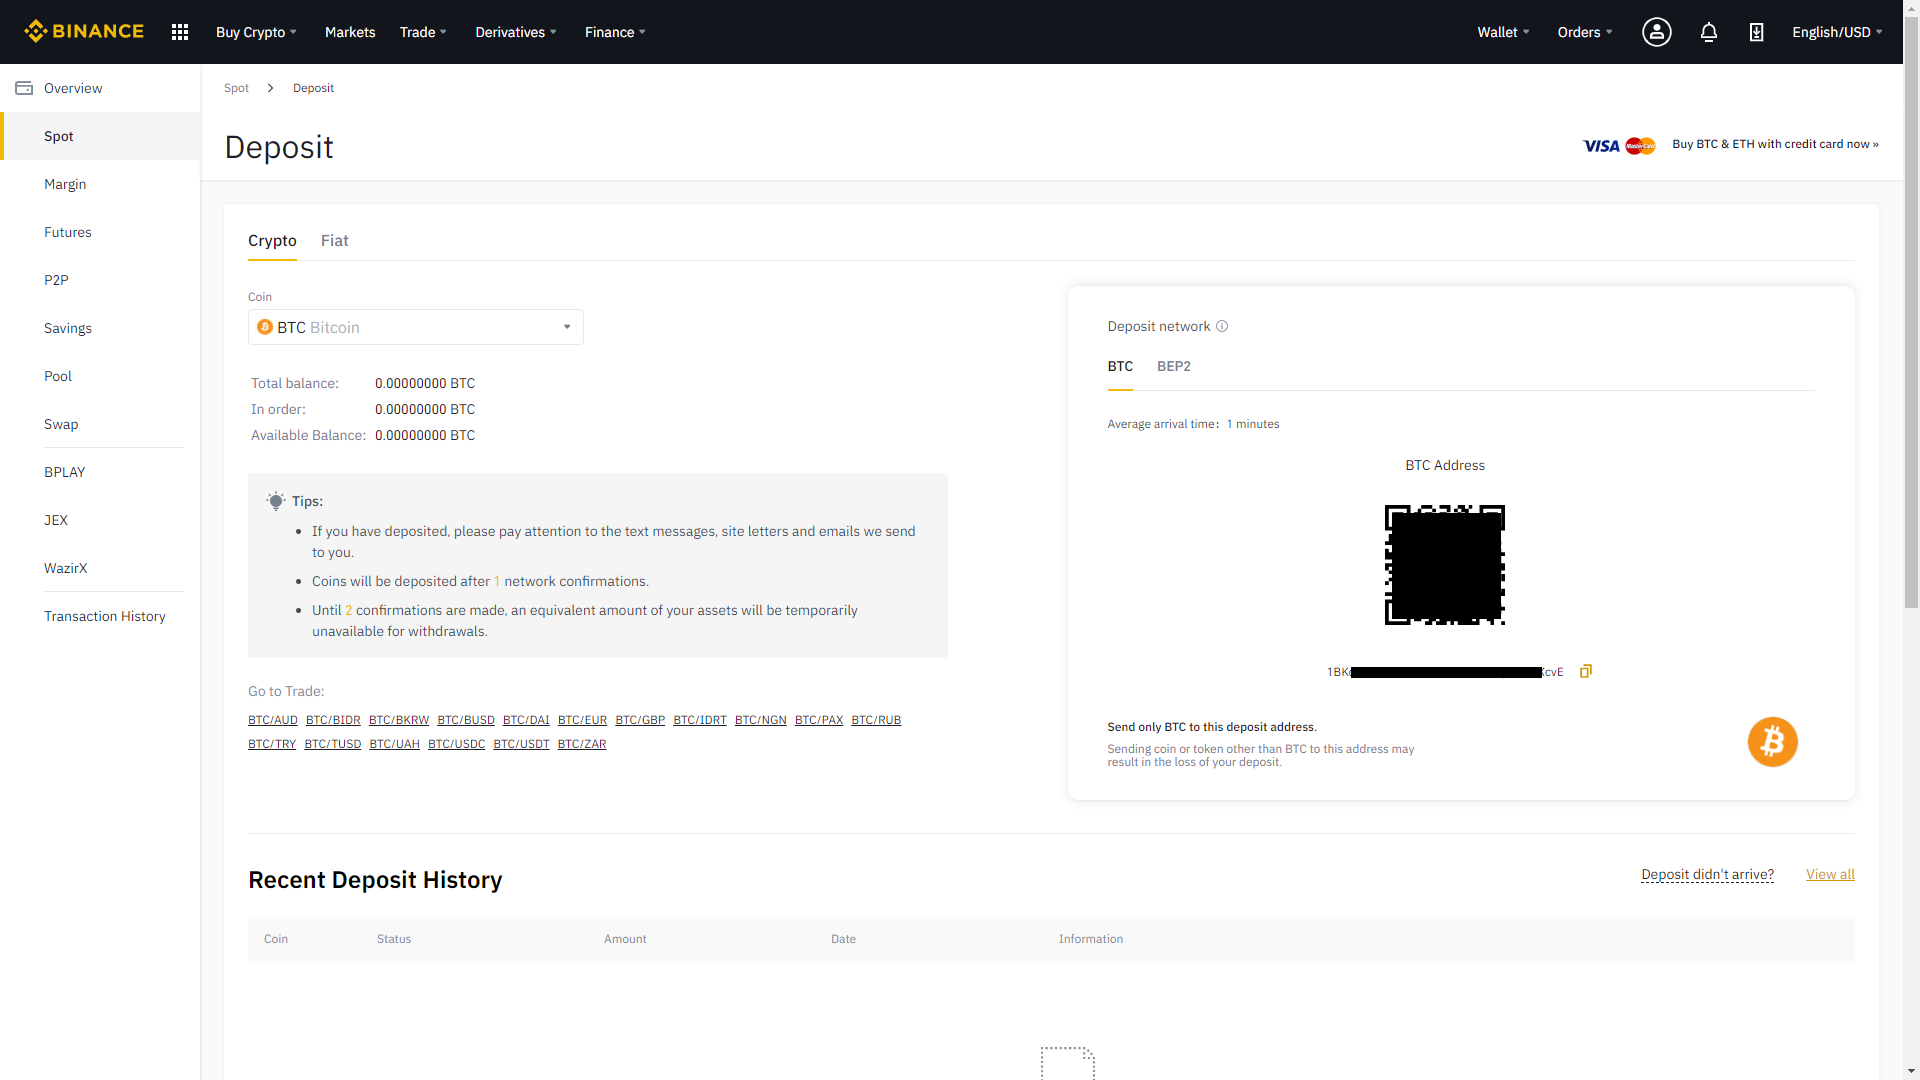The width and height of the screenshot is (1920, 1080).
Task: Click the View all deposit history link
Action: pos(1829,874)
